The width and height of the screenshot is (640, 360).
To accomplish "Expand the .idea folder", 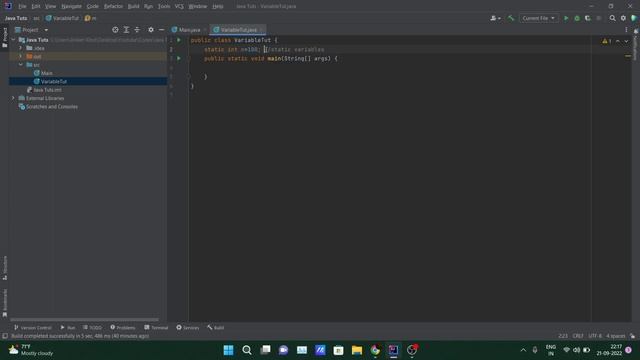I will [x=20, y=48].
